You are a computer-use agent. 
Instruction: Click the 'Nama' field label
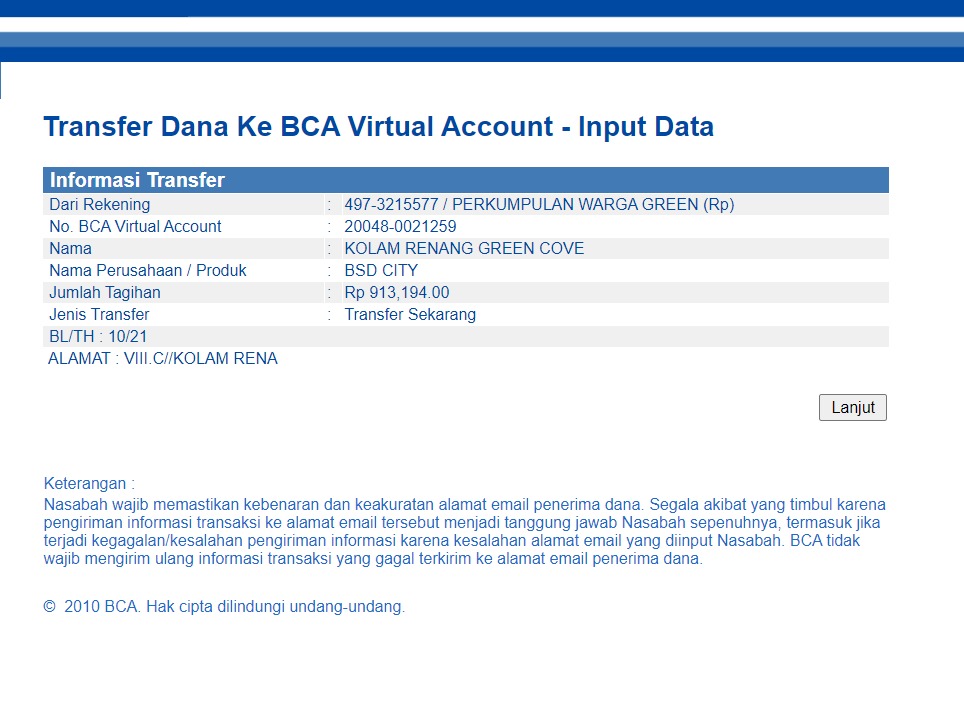coord(70,249)
